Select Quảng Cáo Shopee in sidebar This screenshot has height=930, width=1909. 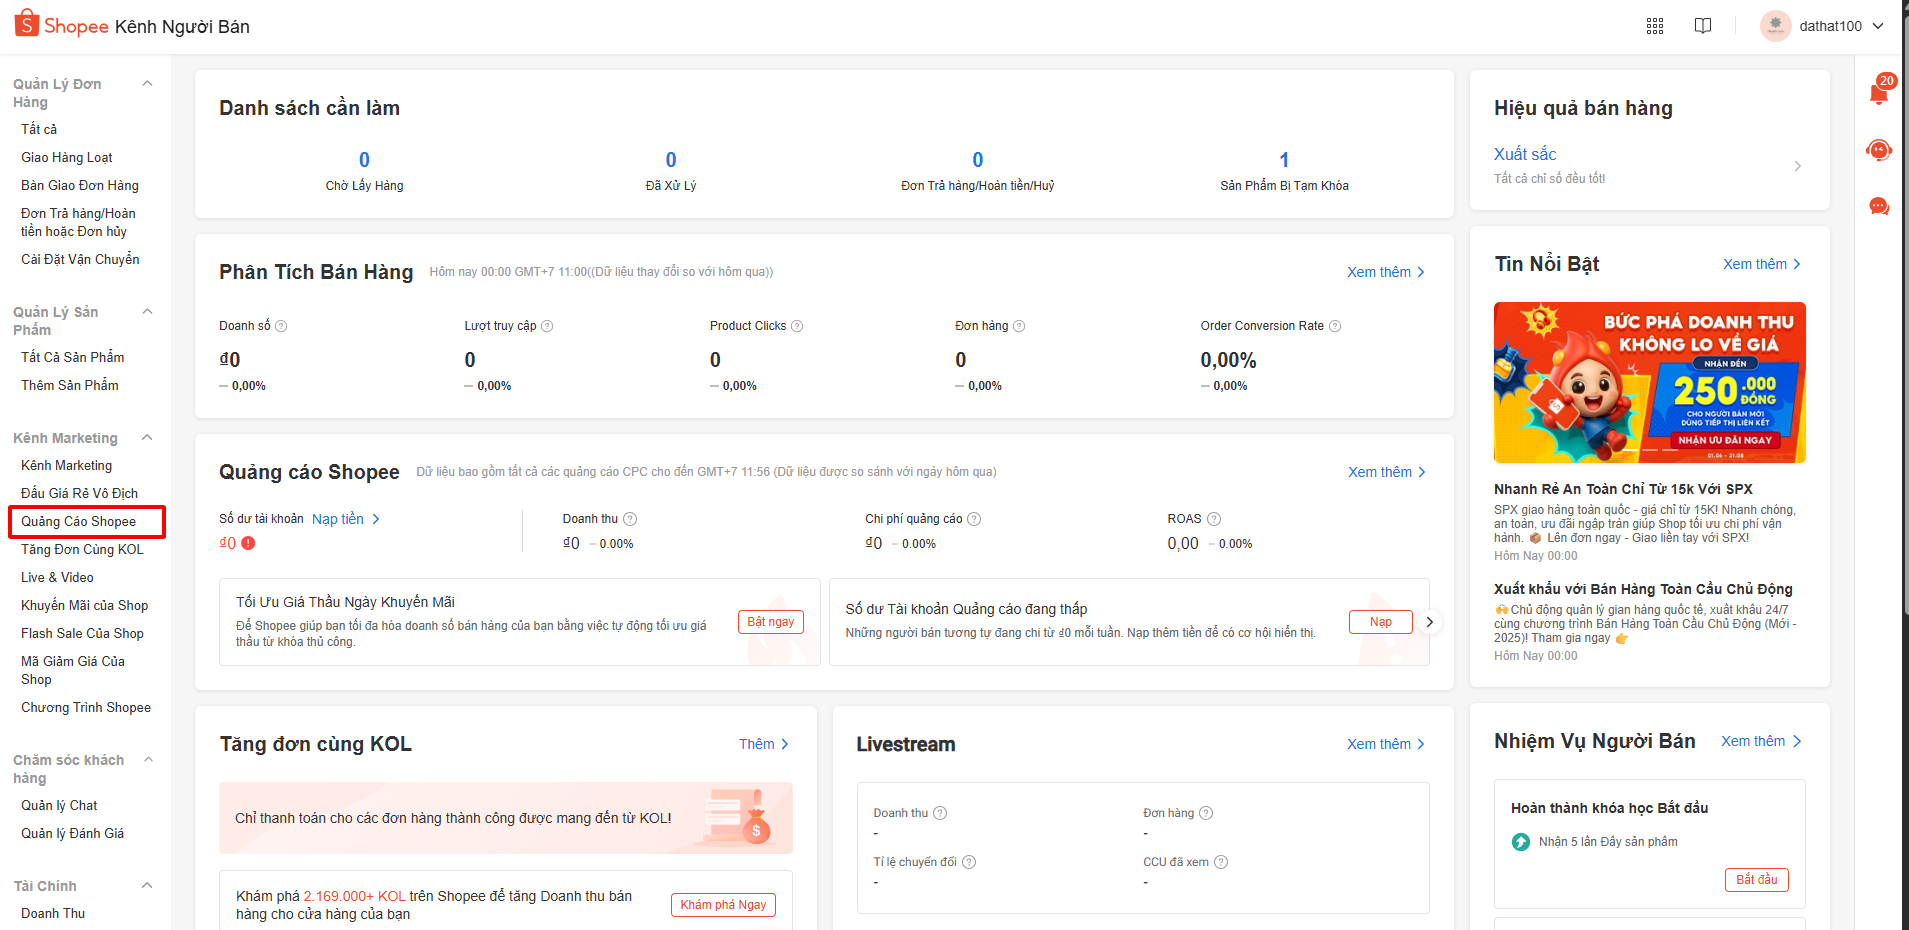pyautogui.click(x=79, y=521)
